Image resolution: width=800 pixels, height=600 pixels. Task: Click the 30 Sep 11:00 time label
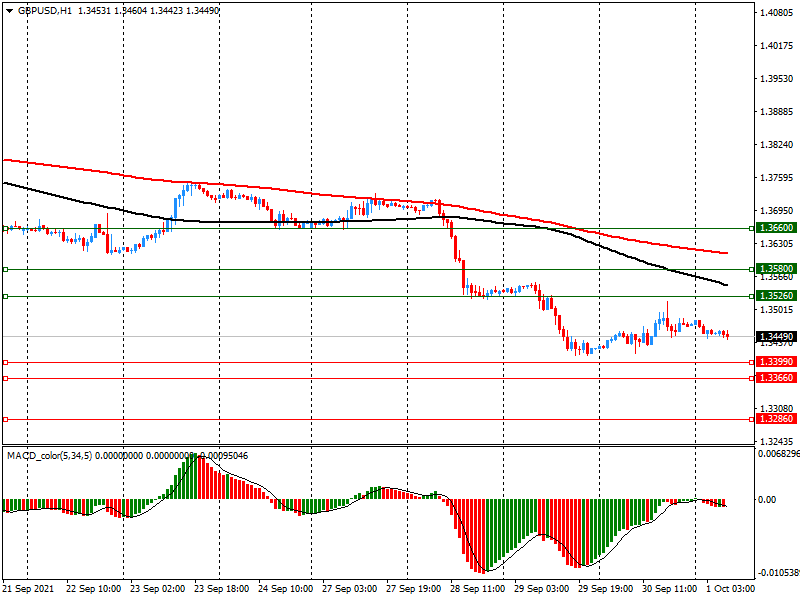point(669,589)
